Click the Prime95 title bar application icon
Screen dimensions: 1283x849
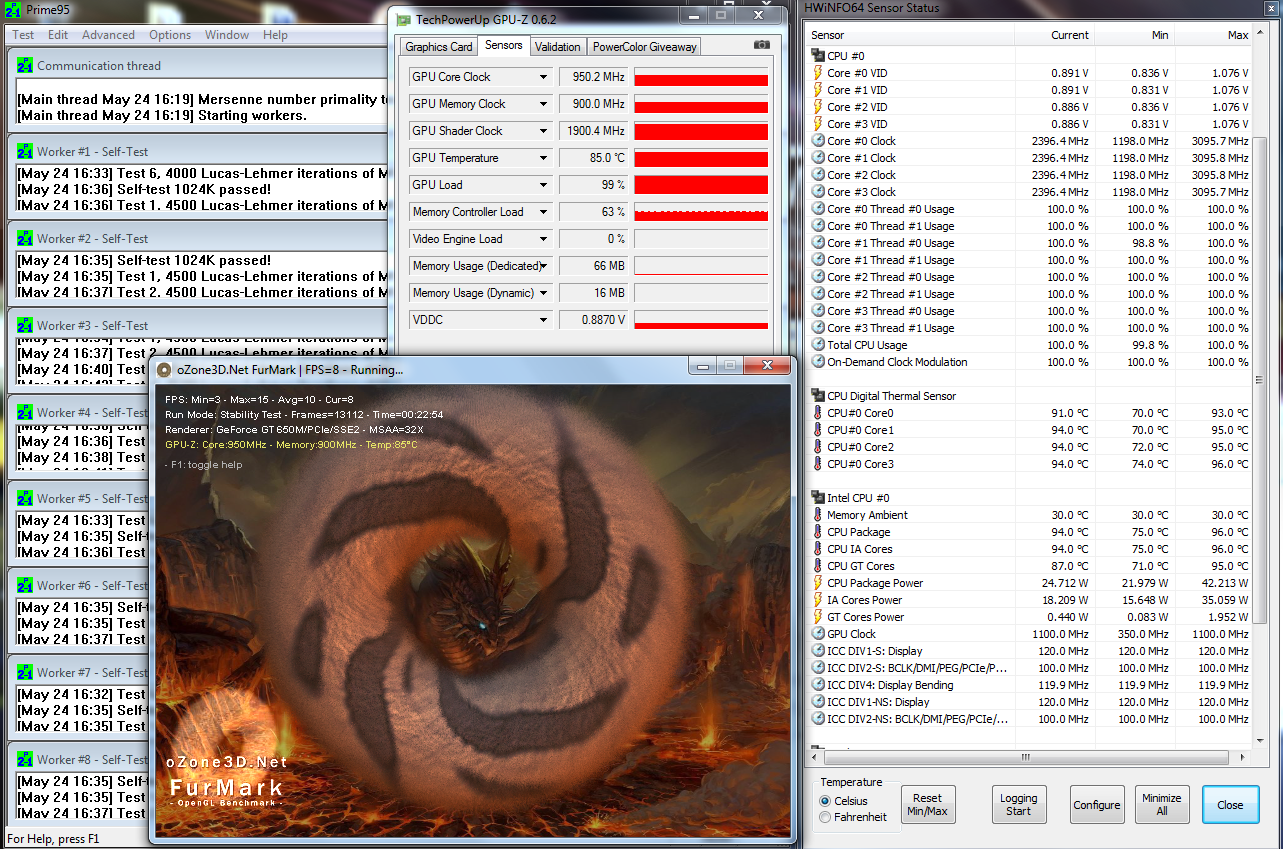coord(12,9)
